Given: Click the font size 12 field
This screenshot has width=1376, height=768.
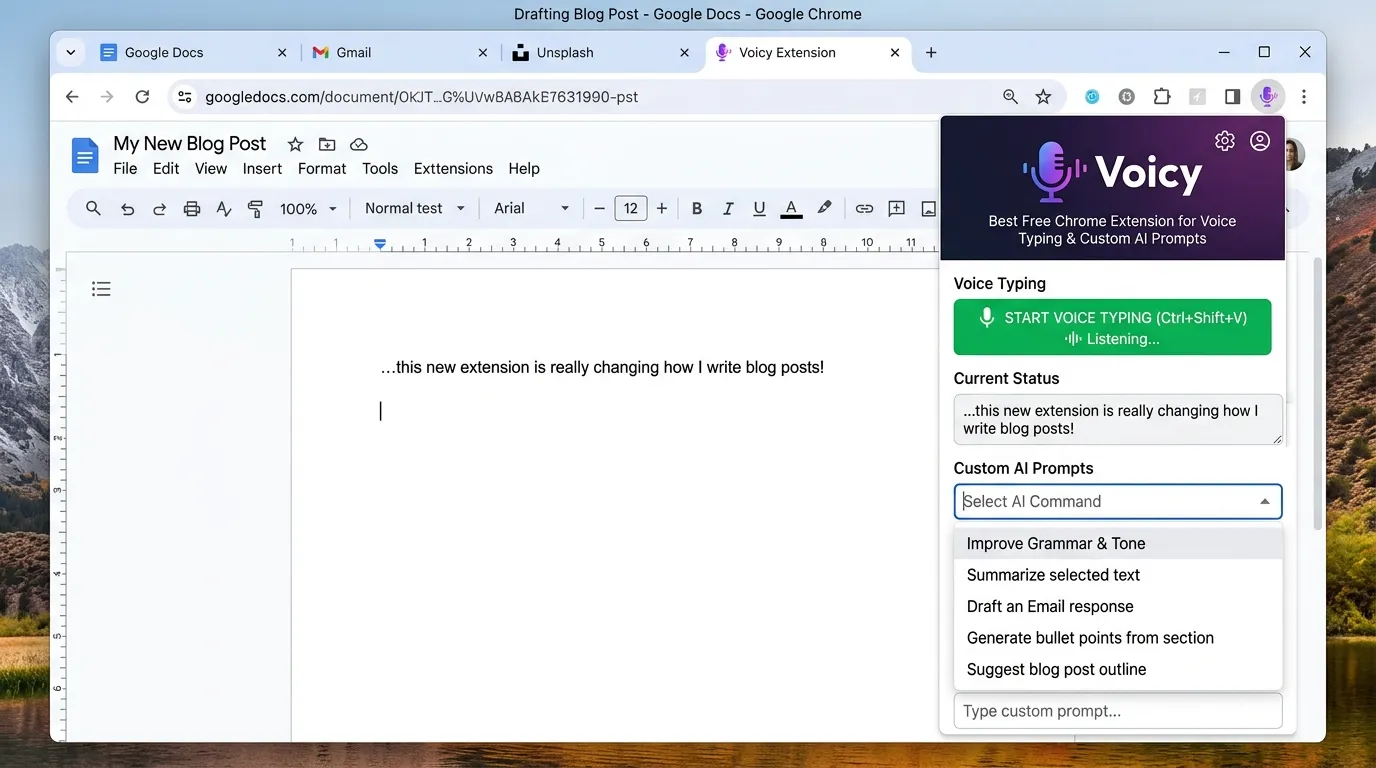Looking at the screenshot, I should coord(630,208).
